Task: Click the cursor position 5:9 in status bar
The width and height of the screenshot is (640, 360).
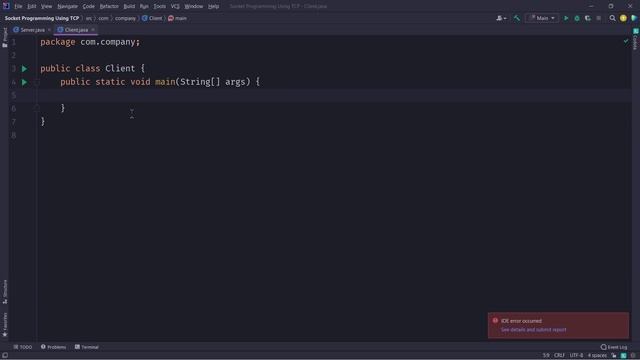Action: click(x=546, y=356)
